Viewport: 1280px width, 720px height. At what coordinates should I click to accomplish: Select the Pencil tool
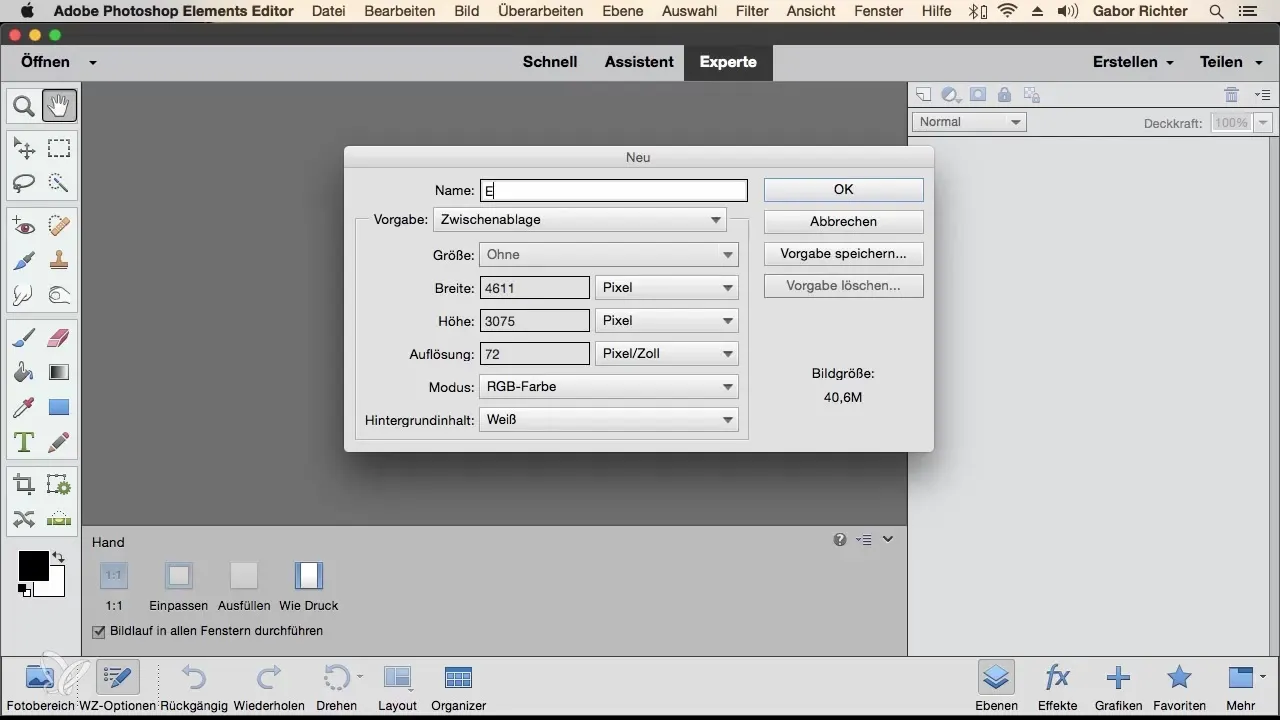(x=59, y=441)
